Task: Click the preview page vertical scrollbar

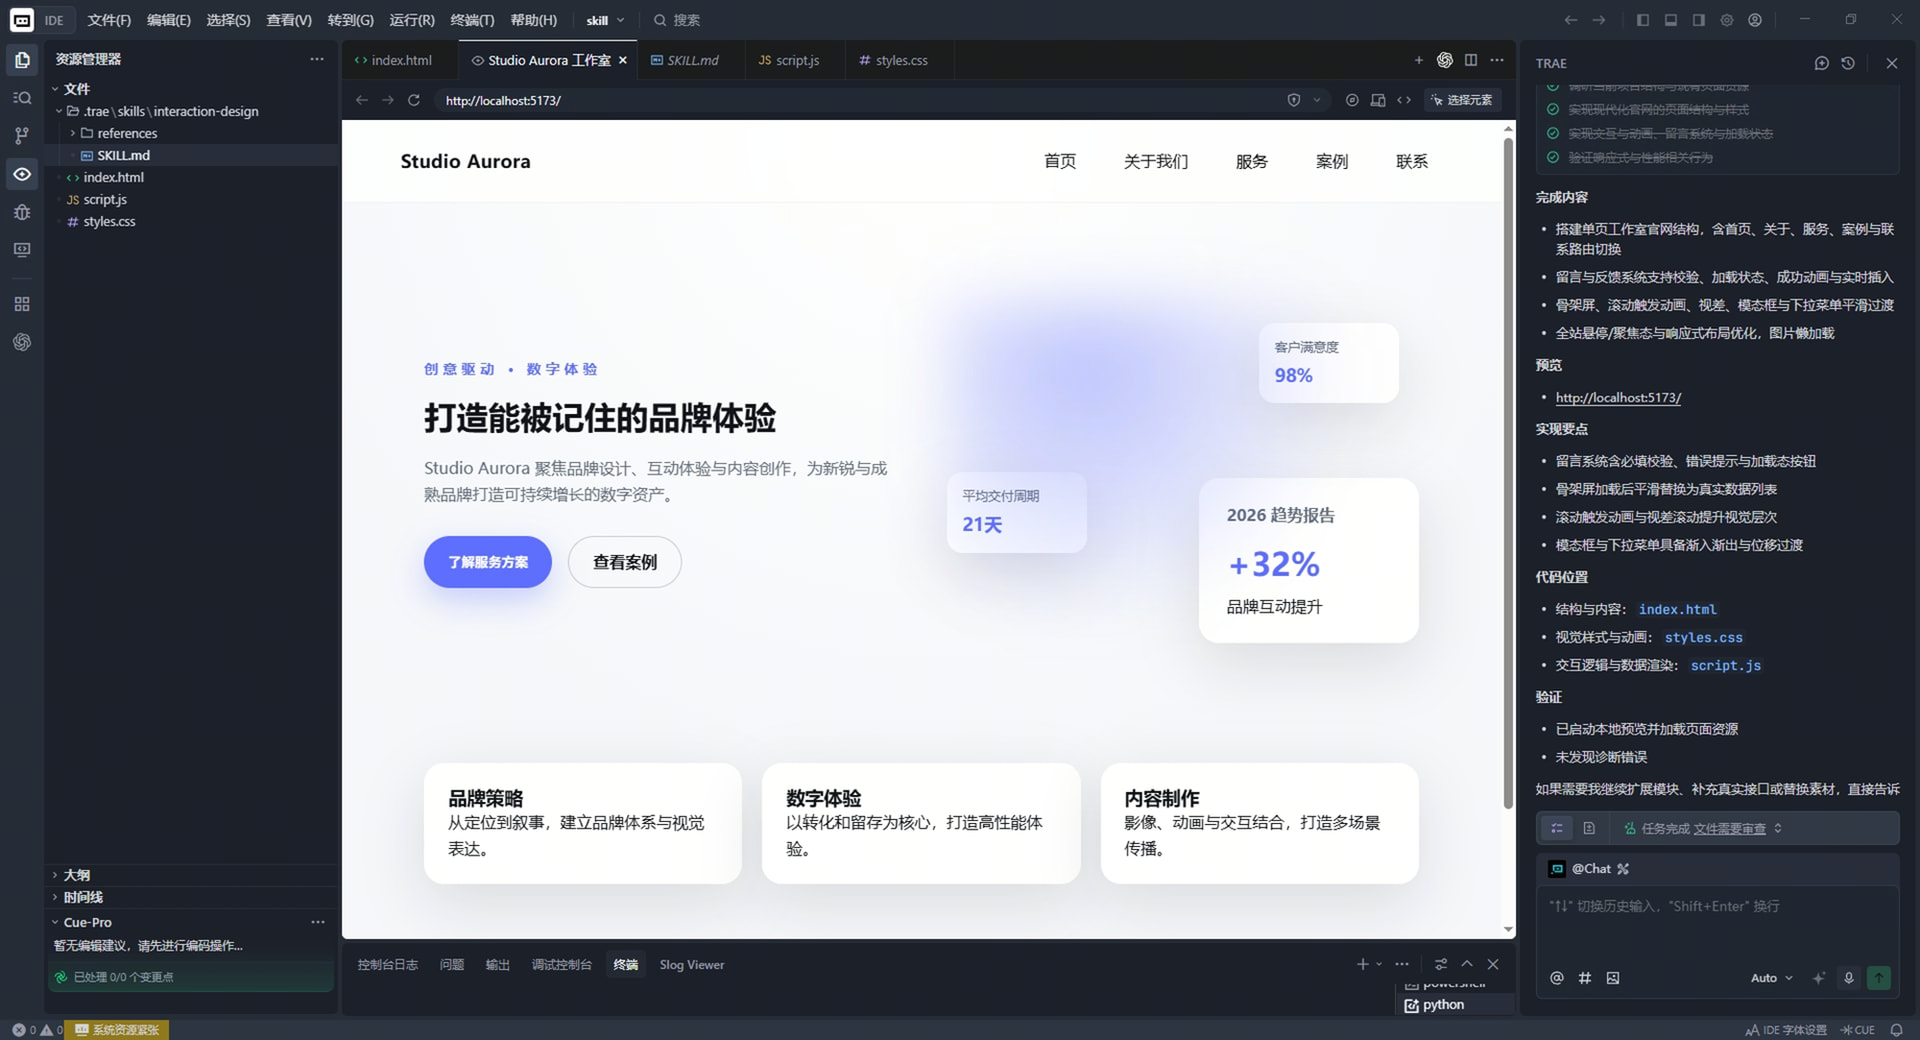Action: pos(1508,470)
